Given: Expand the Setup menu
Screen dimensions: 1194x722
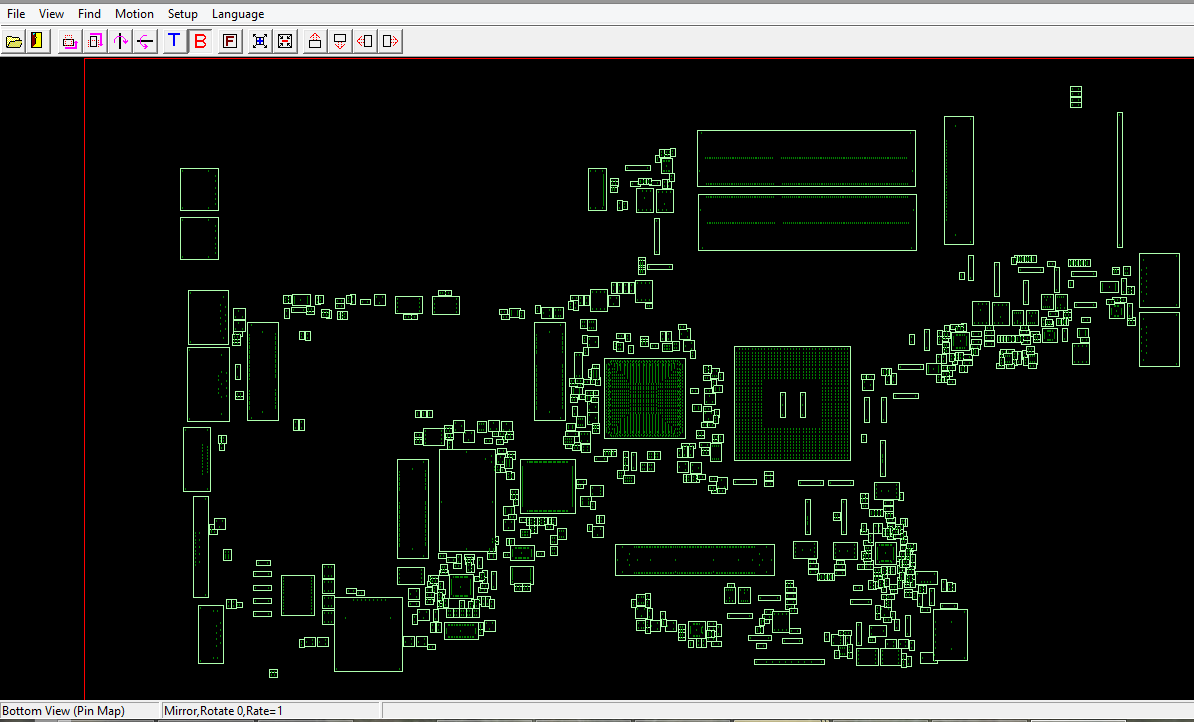Looking at the screenshot, I should coord(183,14).
